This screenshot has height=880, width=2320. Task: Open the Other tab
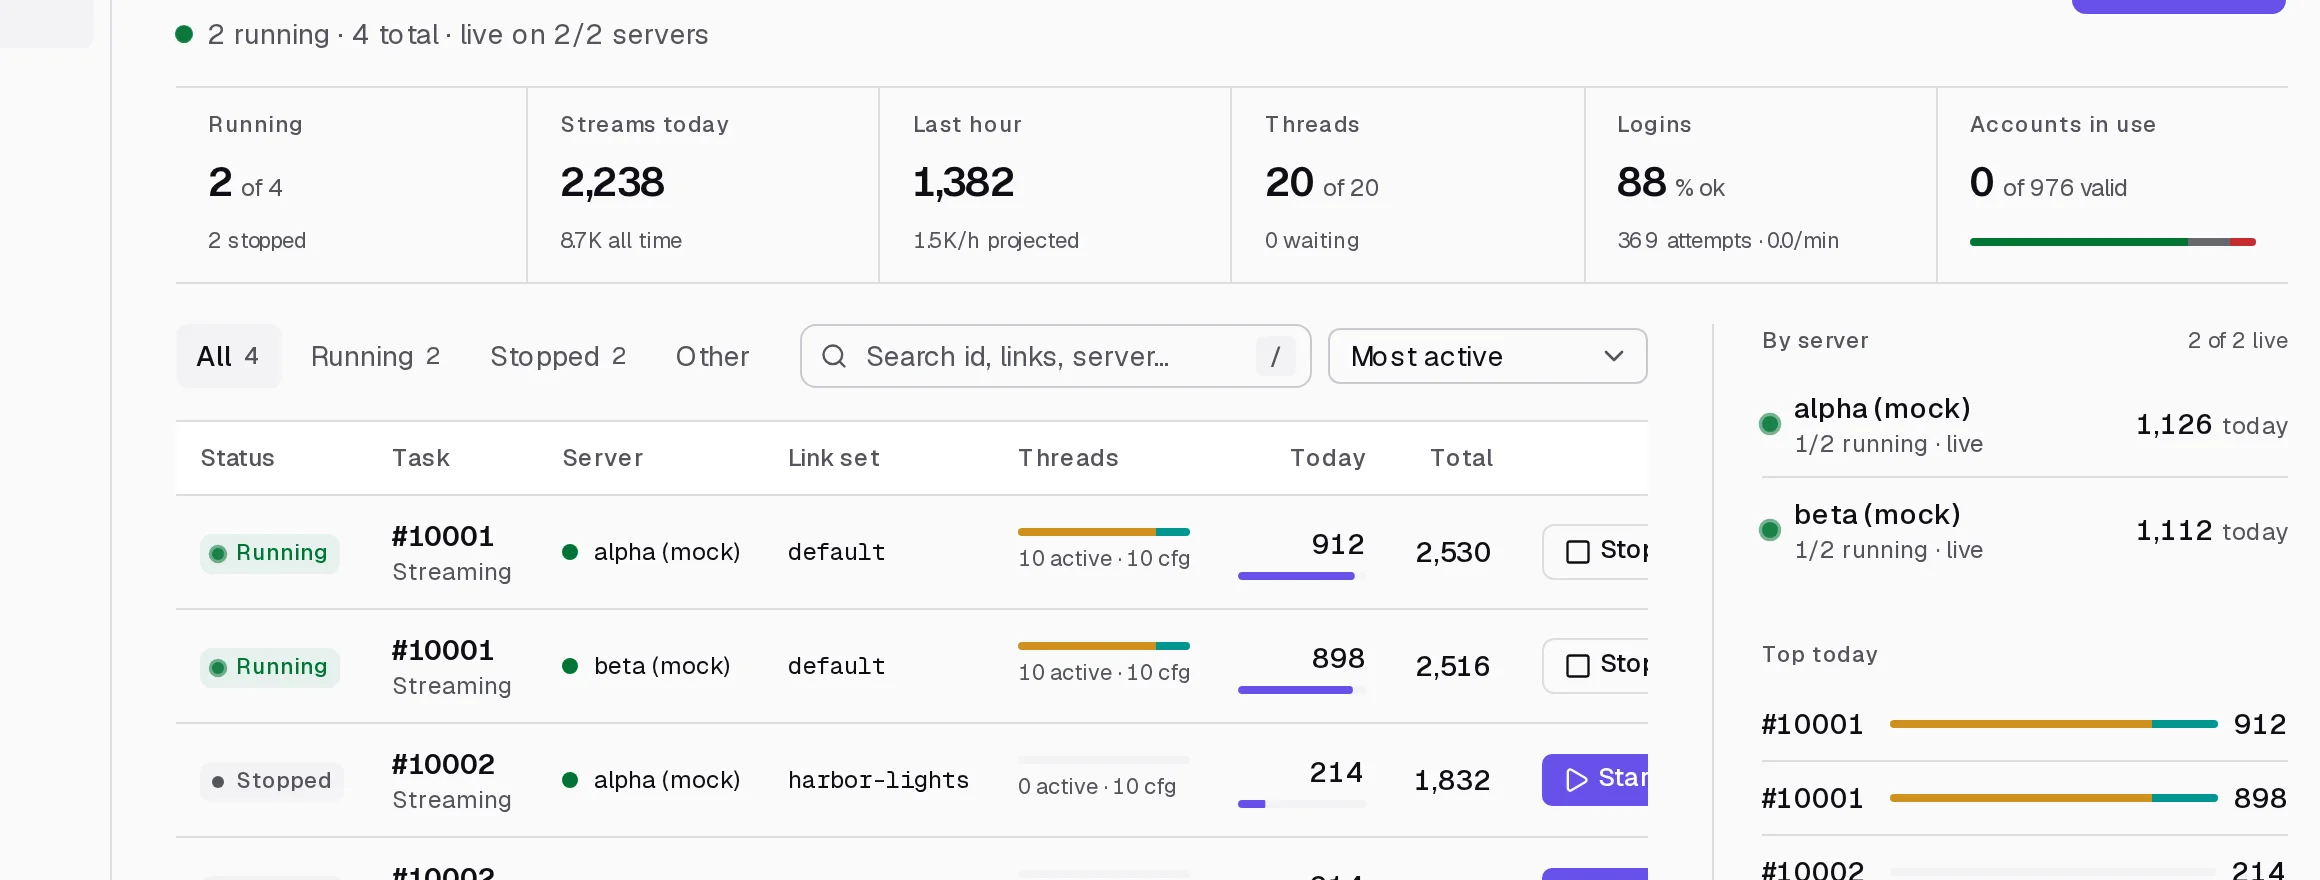[712, 356]
